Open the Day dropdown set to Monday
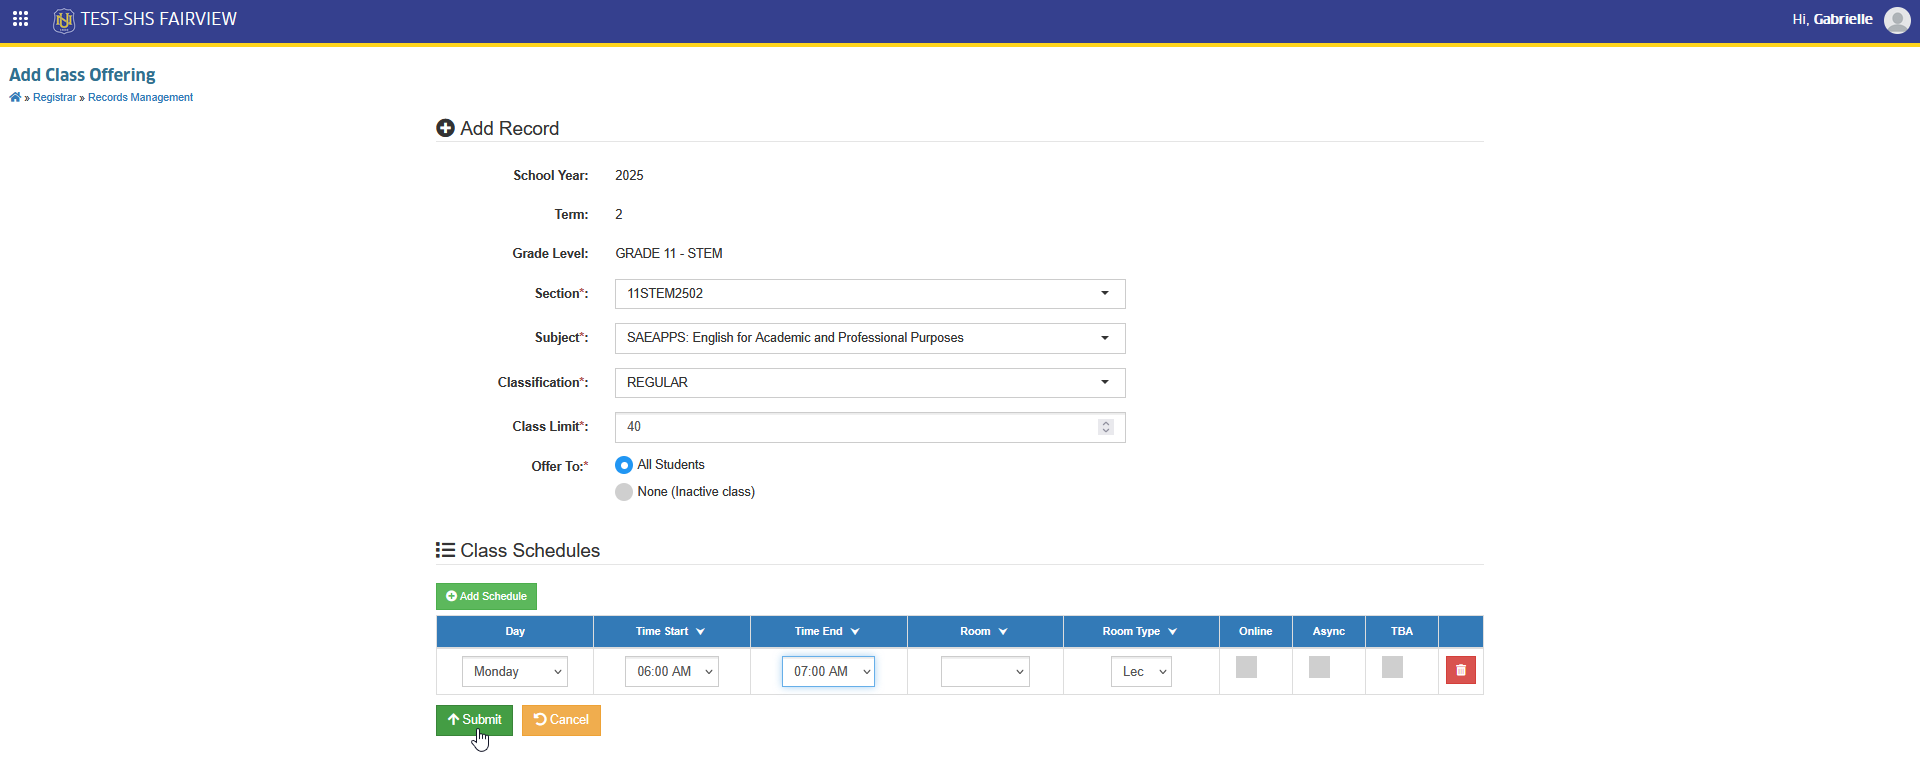Screen dimensions: 1920x777 pyautogui.click(x=515, y=672)
